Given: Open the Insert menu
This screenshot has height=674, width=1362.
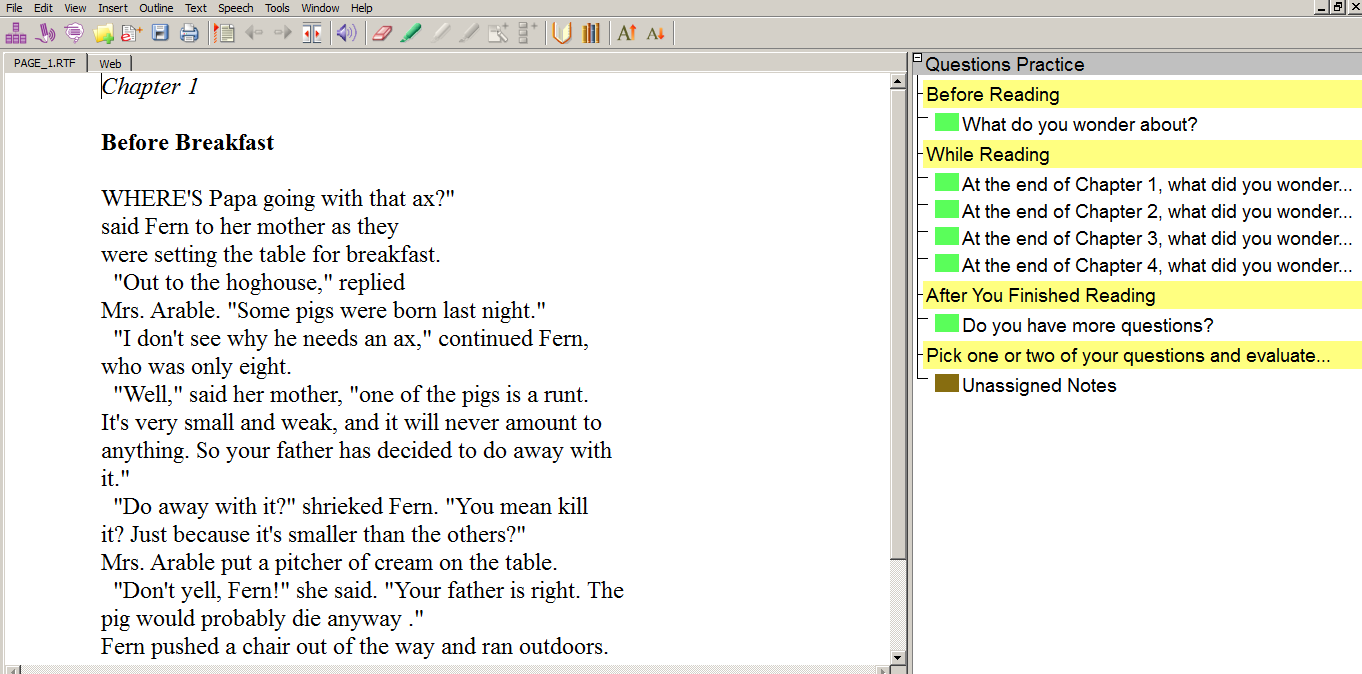Looking at the screenshot, I should pyautogui.click(x=113, y=8).
